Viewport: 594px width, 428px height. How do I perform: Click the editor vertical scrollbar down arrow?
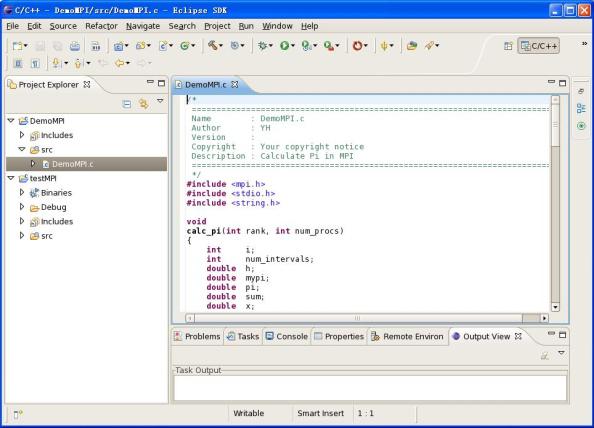coord(555,307)
